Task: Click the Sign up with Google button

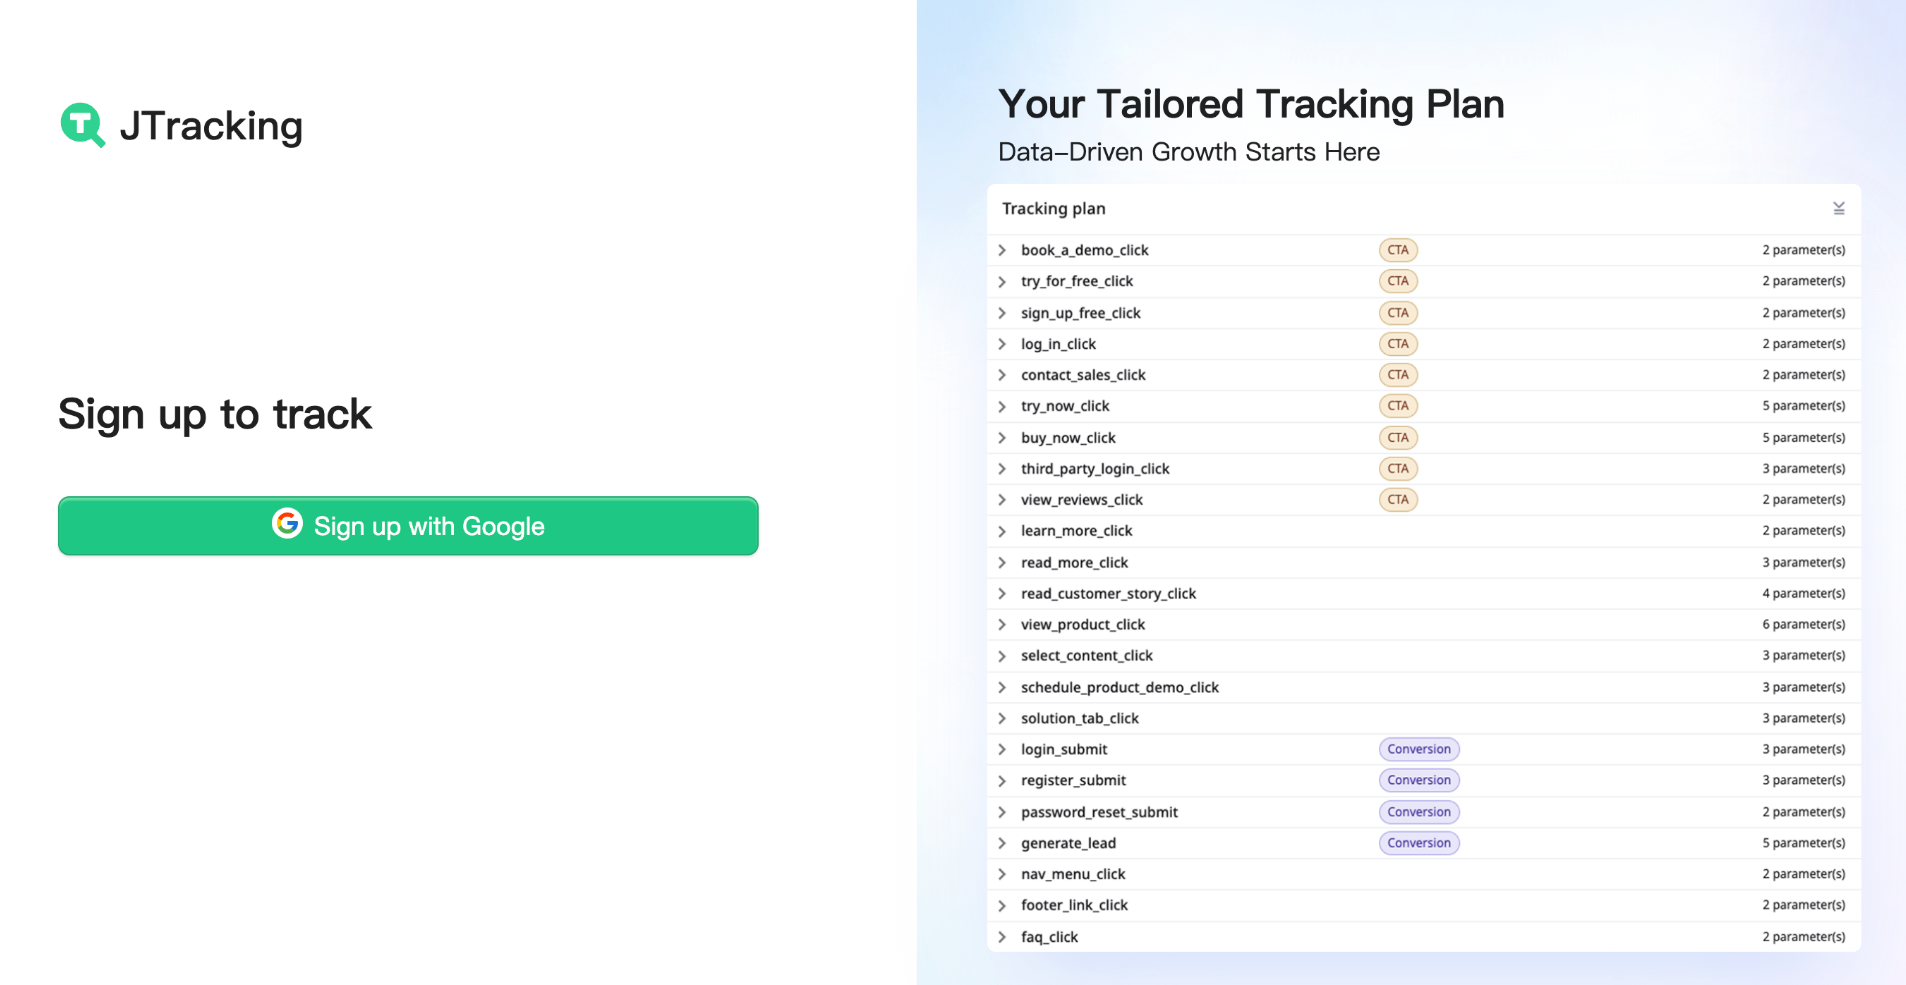Action: coord(408,526)
